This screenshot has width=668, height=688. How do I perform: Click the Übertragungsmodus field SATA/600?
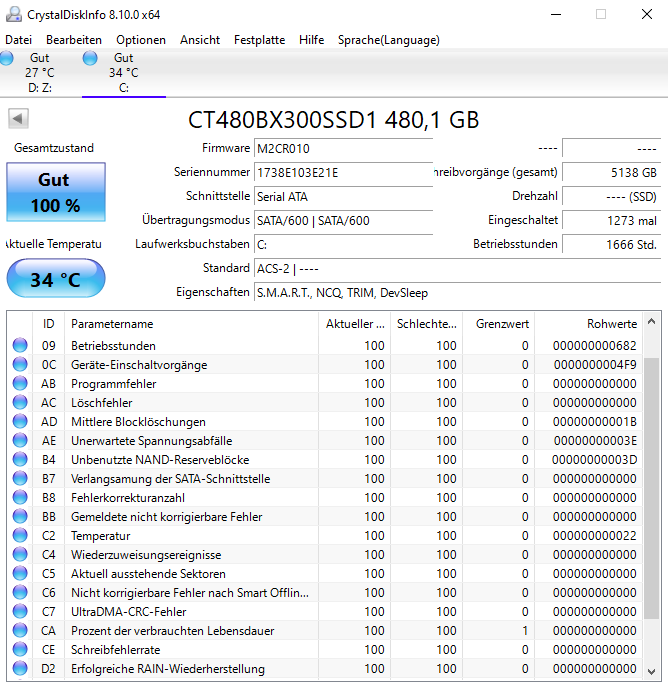tap(343, 220)
